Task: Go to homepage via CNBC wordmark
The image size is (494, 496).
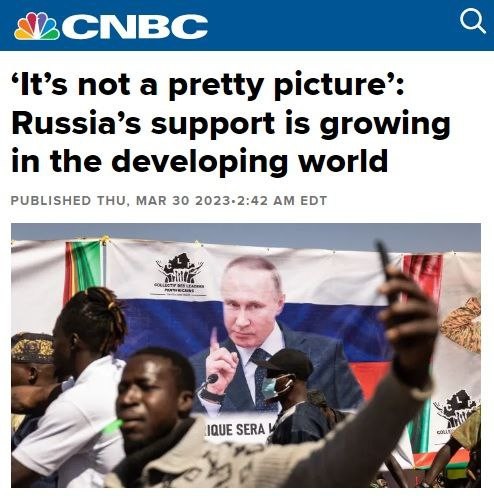Action: (136, 26)
